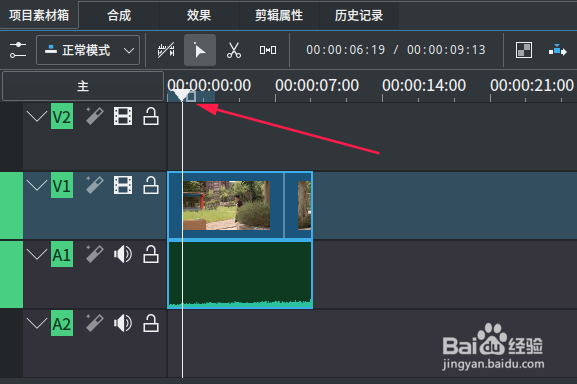Screen dimensions: 577x384
Task: Select the razor scissors tool
Action: click(234, 50)
